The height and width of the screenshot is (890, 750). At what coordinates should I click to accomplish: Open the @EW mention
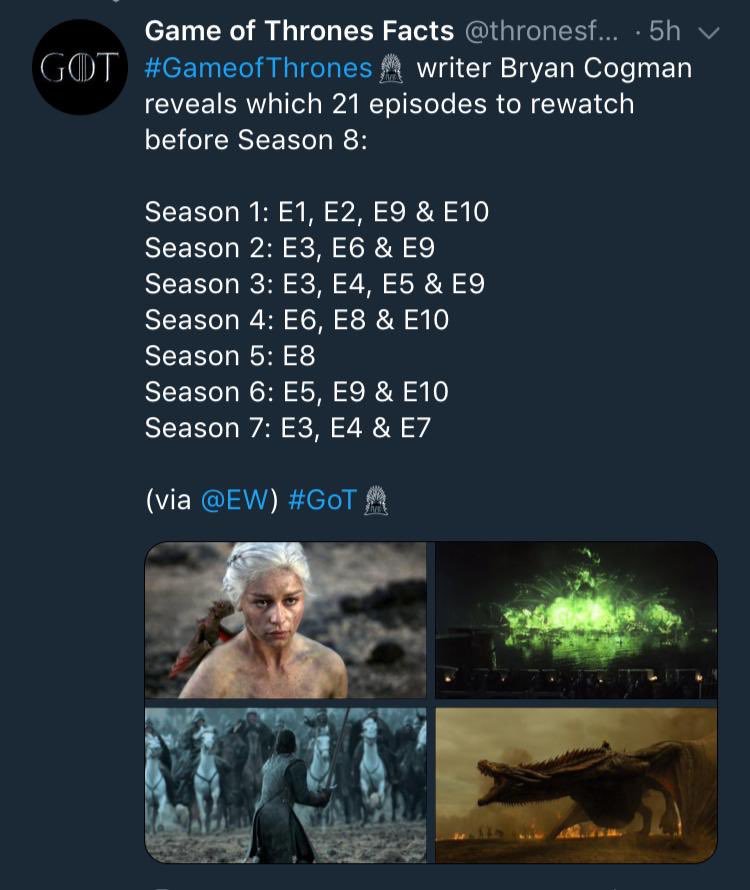click(x=233, y=499)
